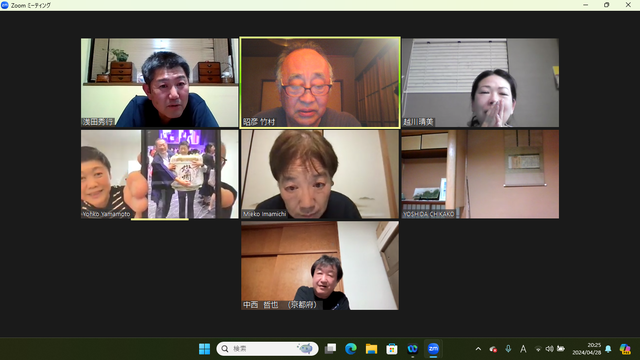
Task: Click the name label Yohko Yamamoto
Action: [106, 214]
